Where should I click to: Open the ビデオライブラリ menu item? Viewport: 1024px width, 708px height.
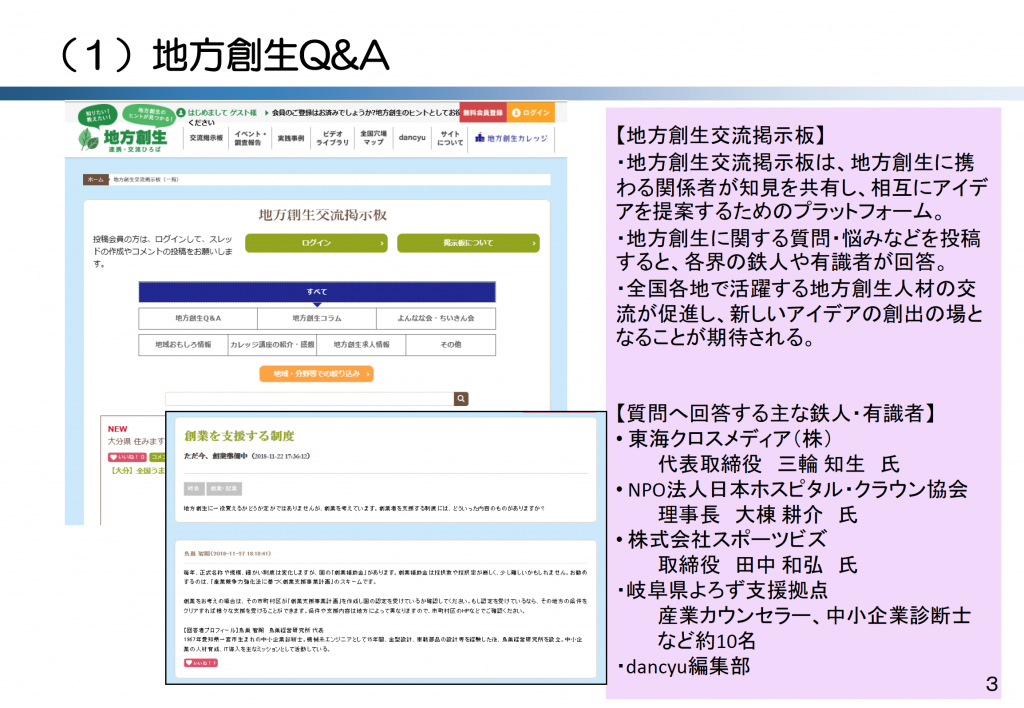click(x=332, y=138)
